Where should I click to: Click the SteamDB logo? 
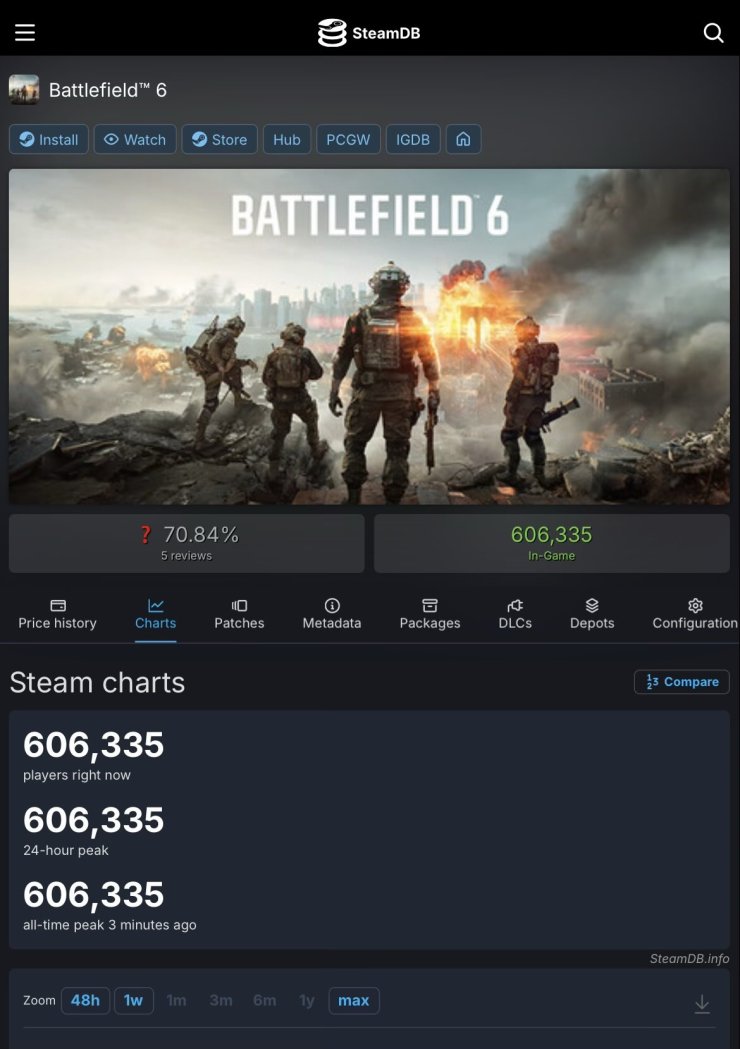point(370,32)
